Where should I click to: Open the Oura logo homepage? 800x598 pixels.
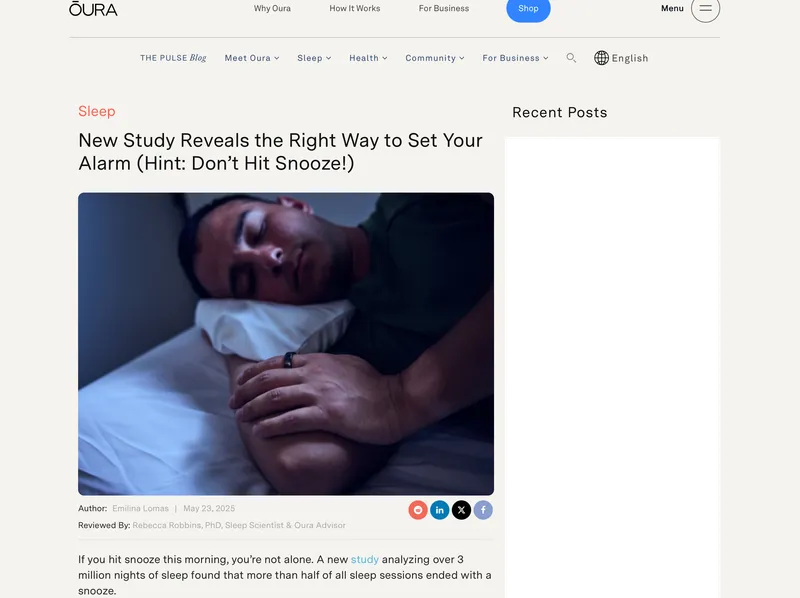(93, 9)
